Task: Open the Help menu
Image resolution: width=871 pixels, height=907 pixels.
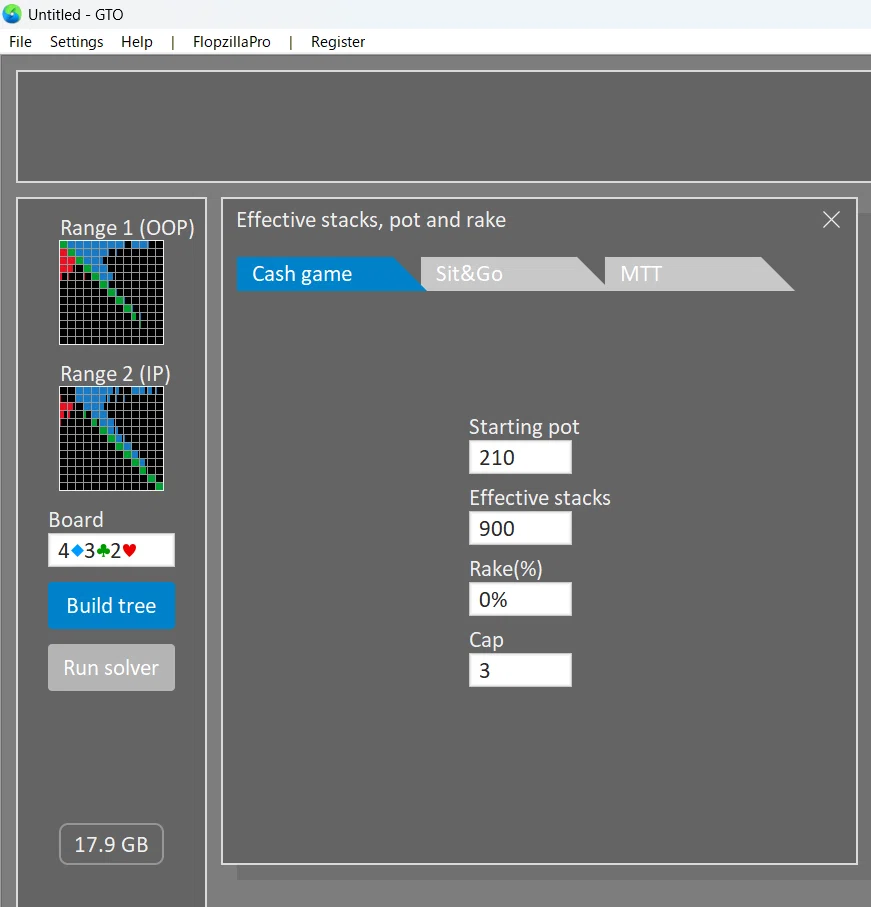Action: tap(136, 42)
